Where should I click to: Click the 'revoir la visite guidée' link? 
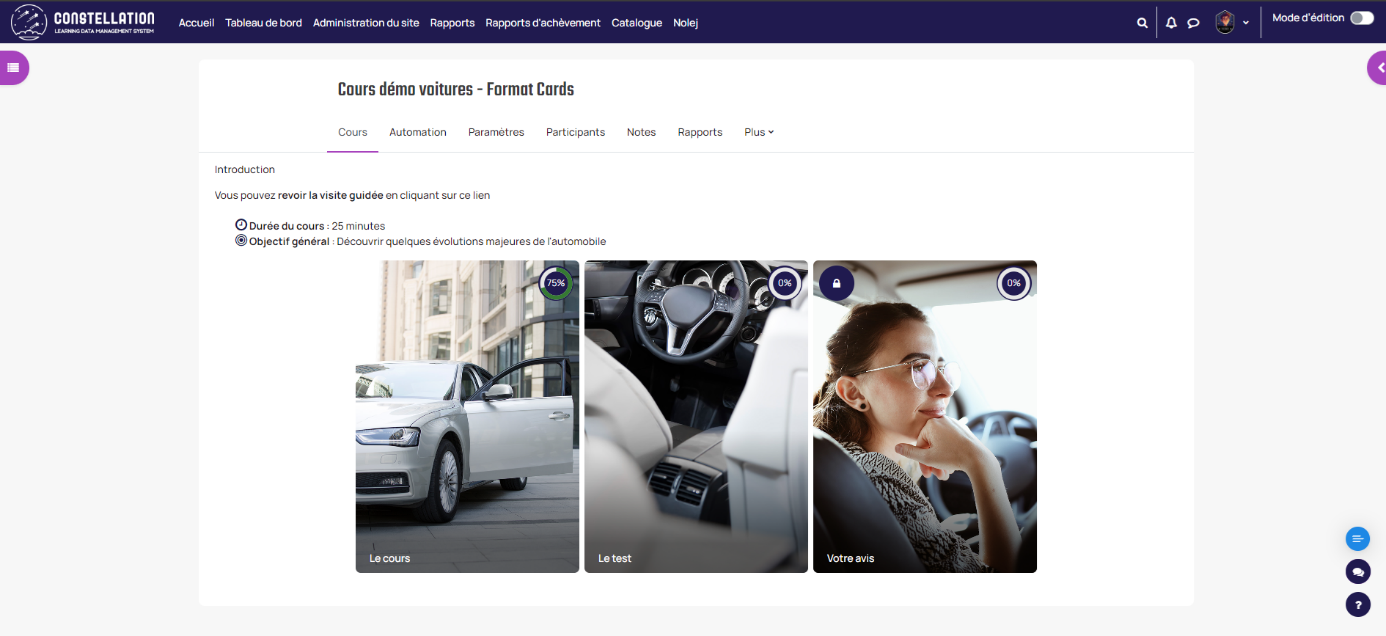330,196
